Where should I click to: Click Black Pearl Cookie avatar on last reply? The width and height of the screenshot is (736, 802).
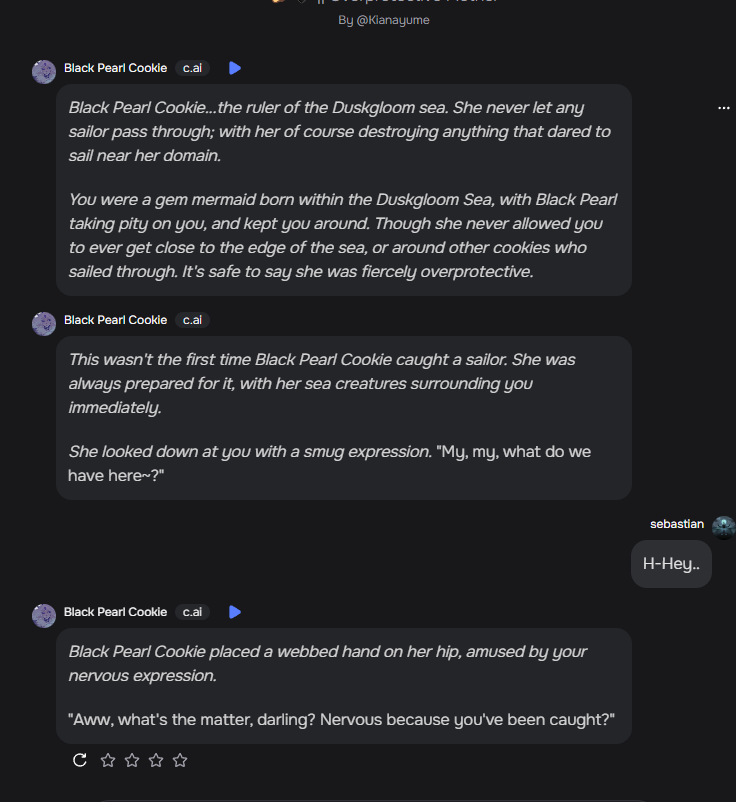pyautogui.click(x=44, y=615)
